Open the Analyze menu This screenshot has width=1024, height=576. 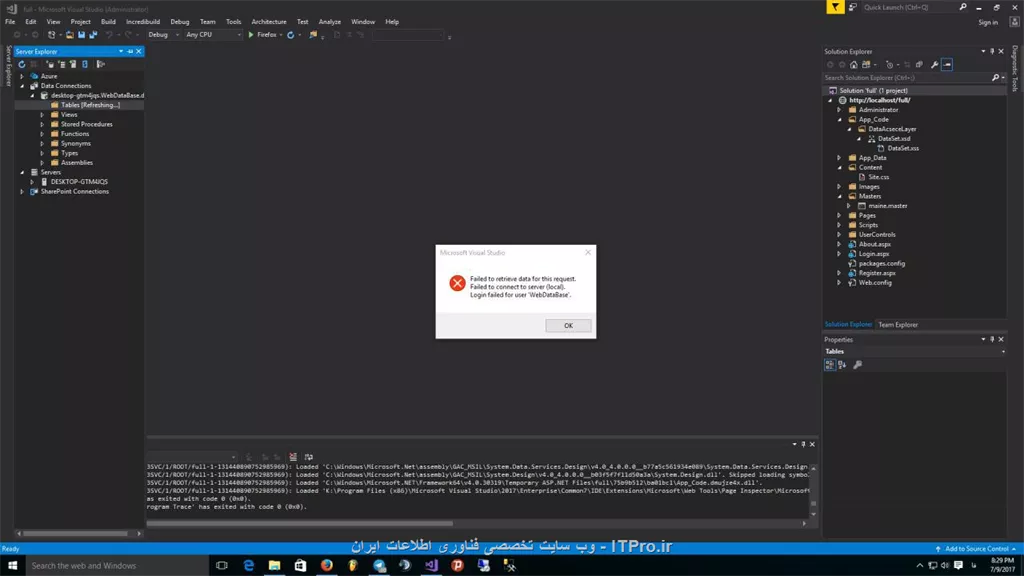[329, 22]
